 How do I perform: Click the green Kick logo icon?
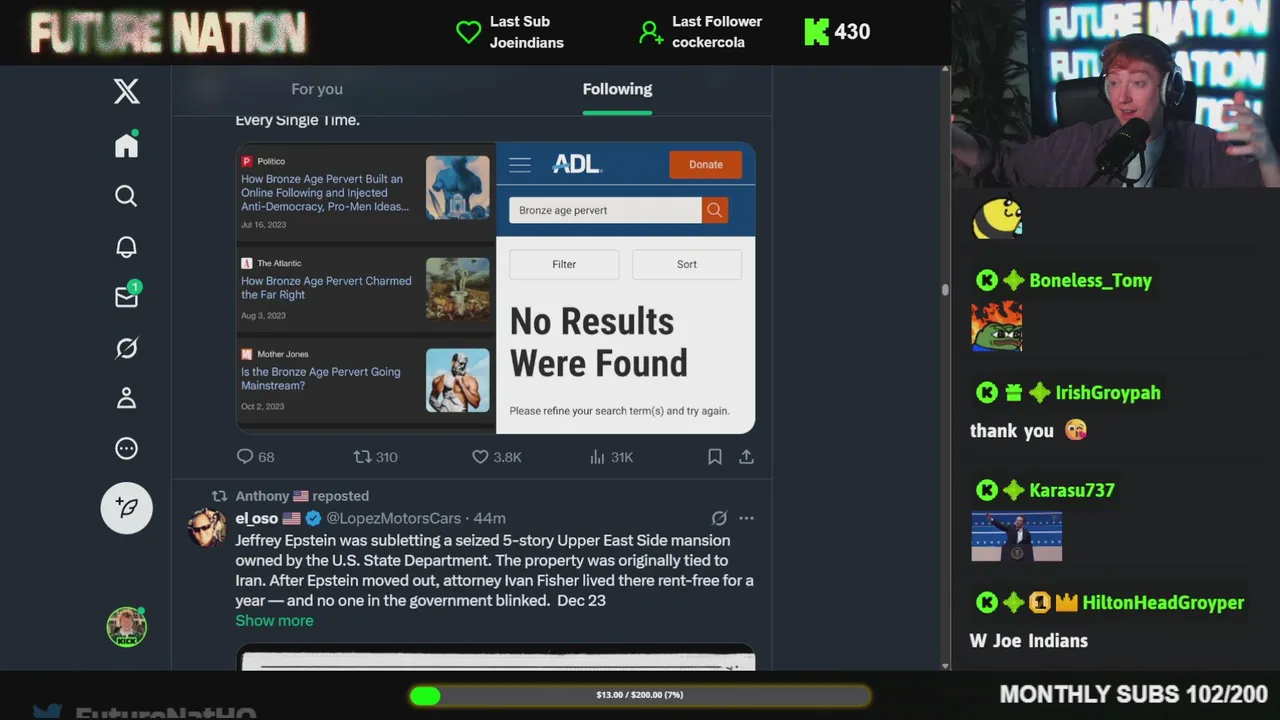[817, 32]
